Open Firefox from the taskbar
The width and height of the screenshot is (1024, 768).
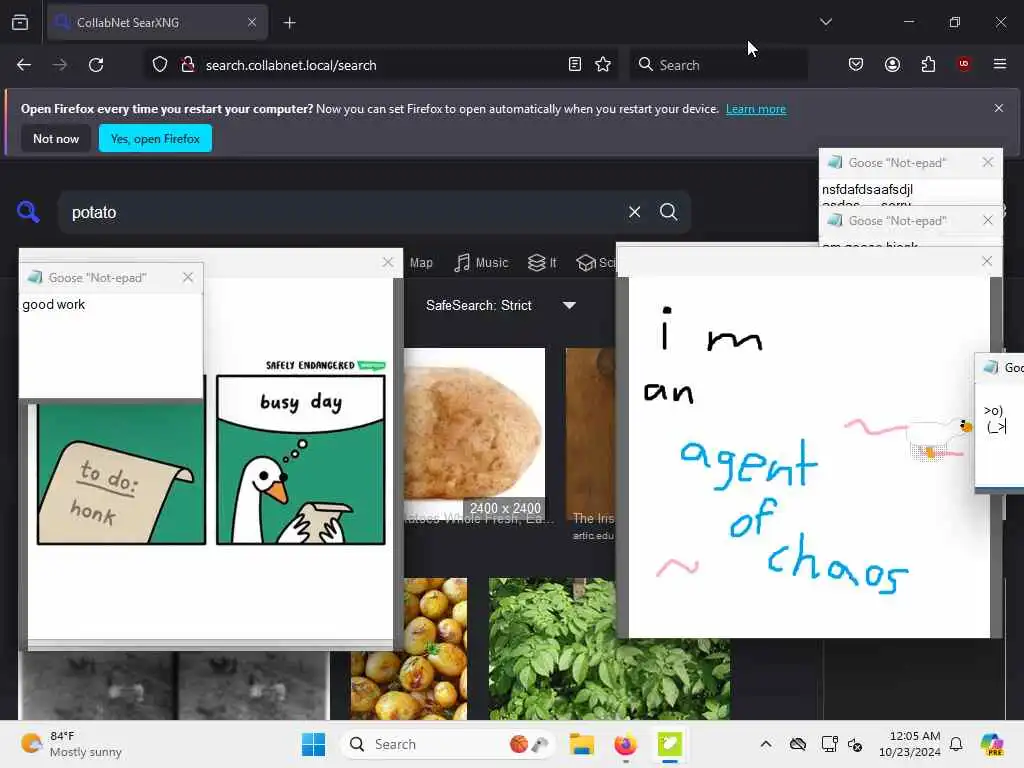(x=625, y=744)
